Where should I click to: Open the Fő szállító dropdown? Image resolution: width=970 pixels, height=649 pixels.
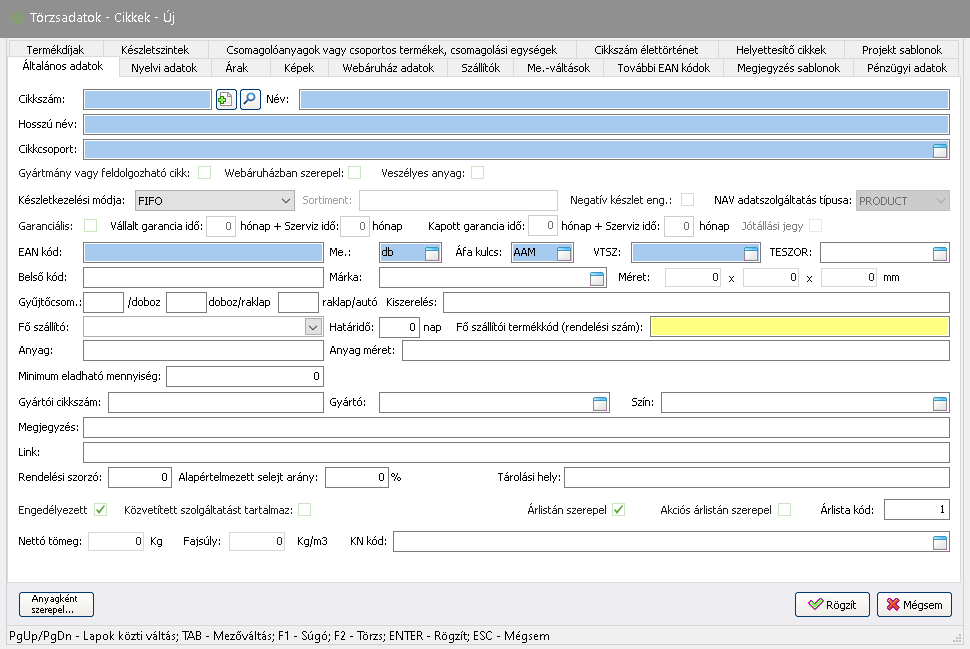(x=311, y=327)
